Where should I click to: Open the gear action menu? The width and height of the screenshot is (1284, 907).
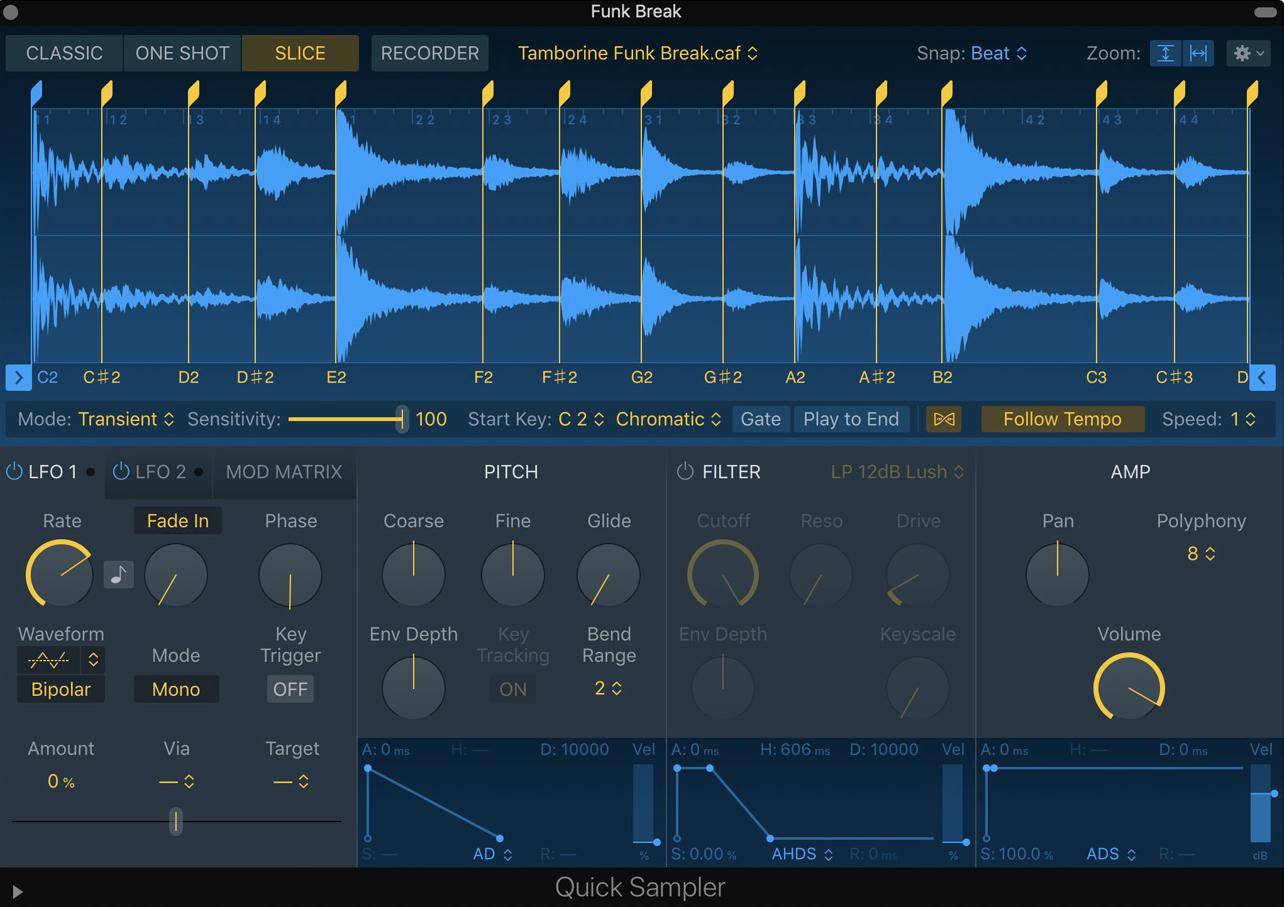pos(1249,53)
